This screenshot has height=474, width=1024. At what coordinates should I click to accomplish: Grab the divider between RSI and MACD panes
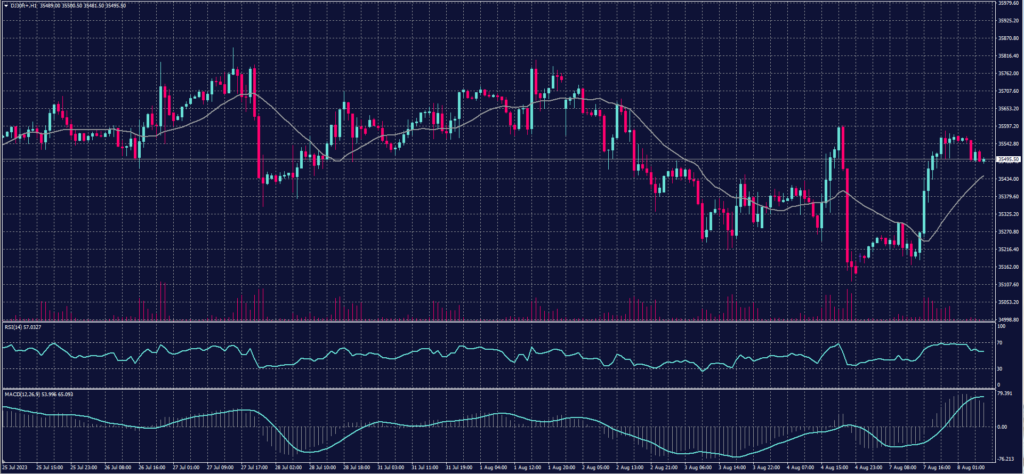500,388
